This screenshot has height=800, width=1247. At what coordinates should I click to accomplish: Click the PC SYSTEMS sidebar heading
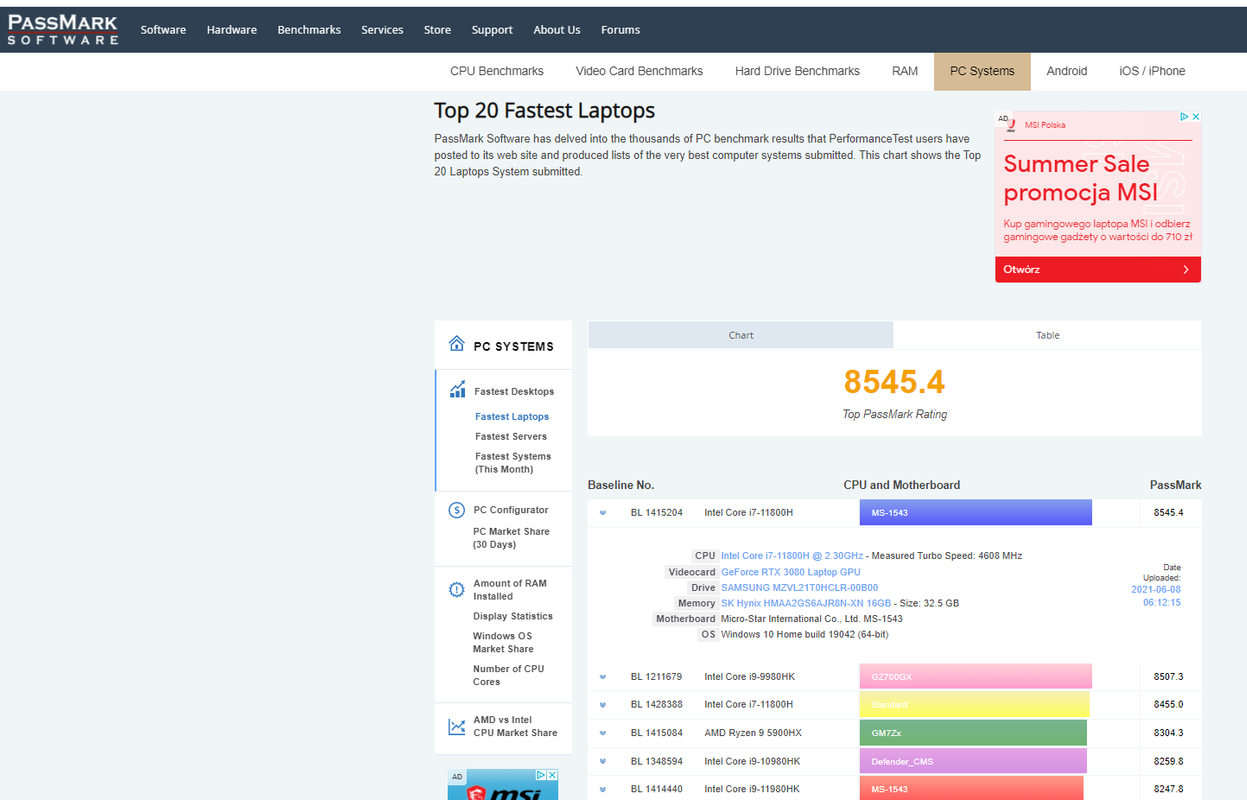(x=513, y=346)
